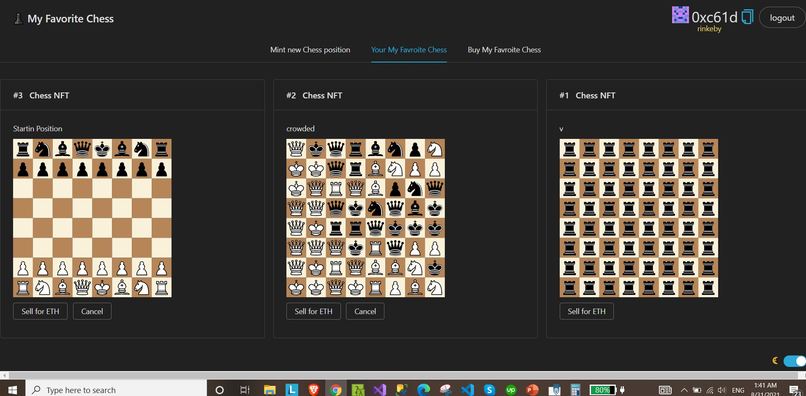Switch to Your My Favroite Chess tab

(409, 50)
